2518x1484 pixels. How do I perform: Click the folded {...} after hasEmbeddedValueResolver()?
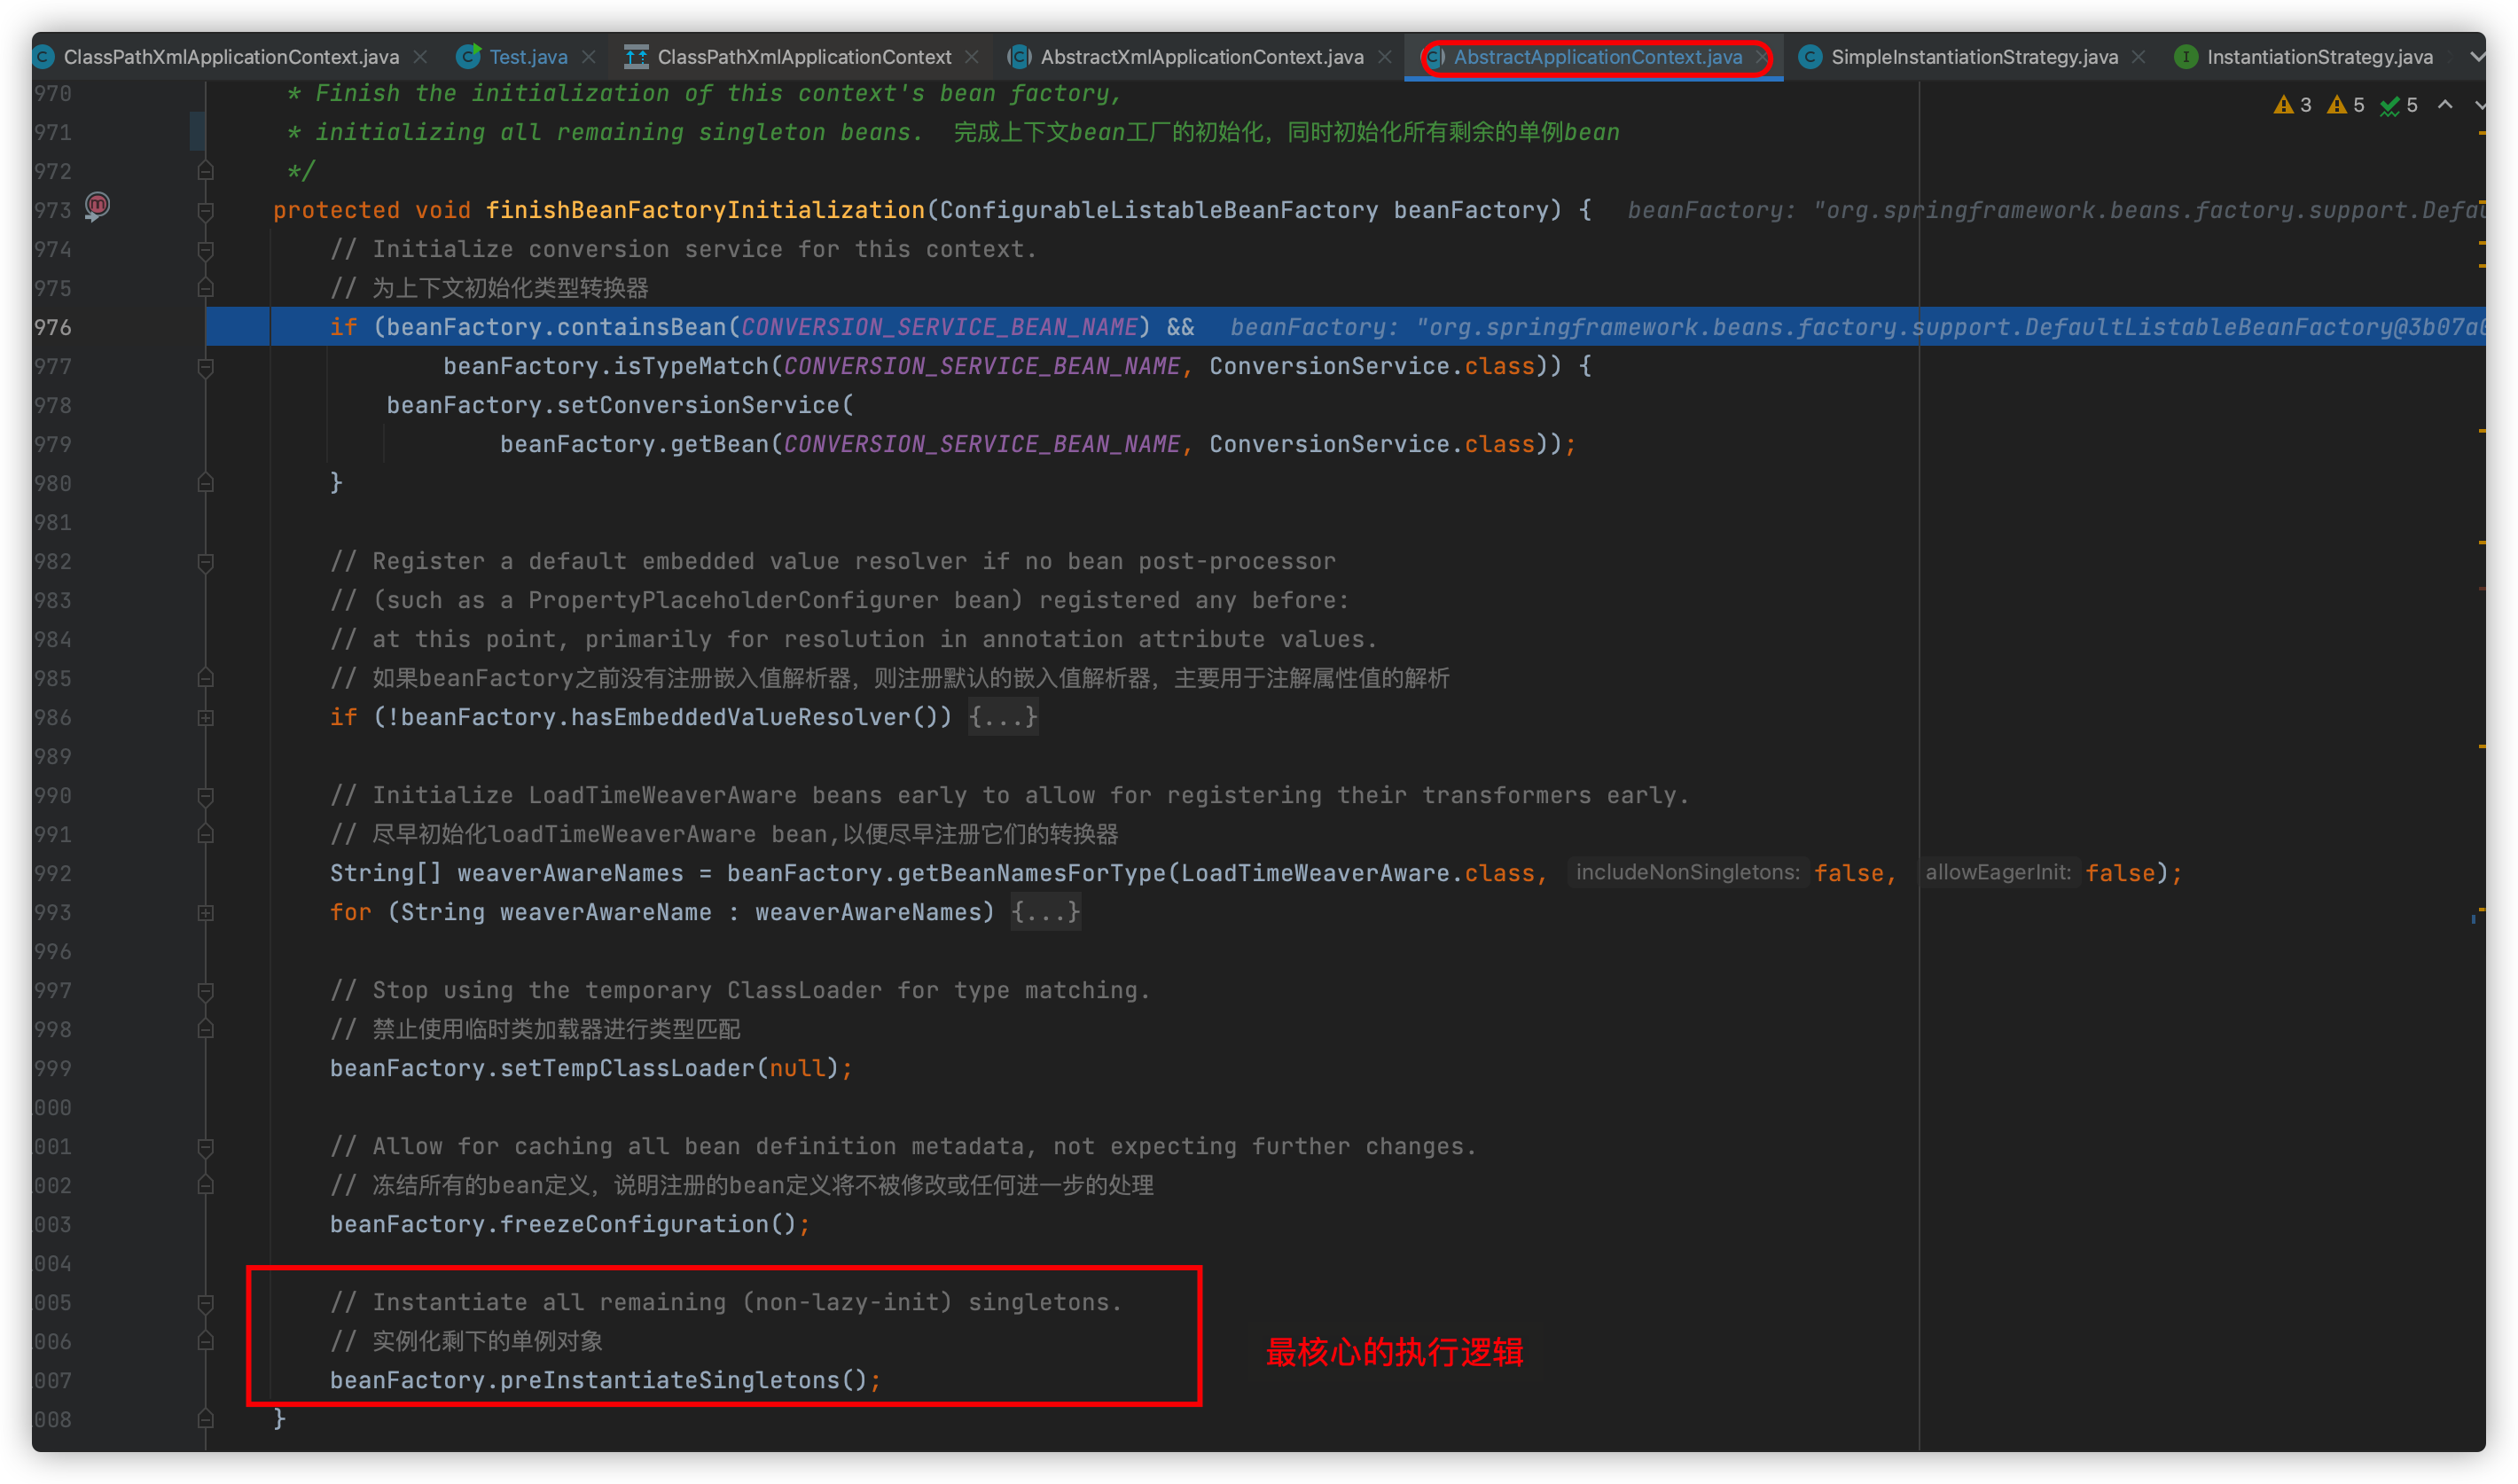pyautogui.click(x=1003, y=717)
